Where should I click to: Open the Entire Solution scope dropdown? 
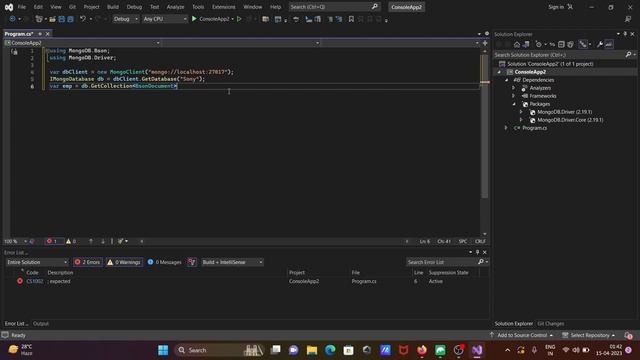click(37, 262)
